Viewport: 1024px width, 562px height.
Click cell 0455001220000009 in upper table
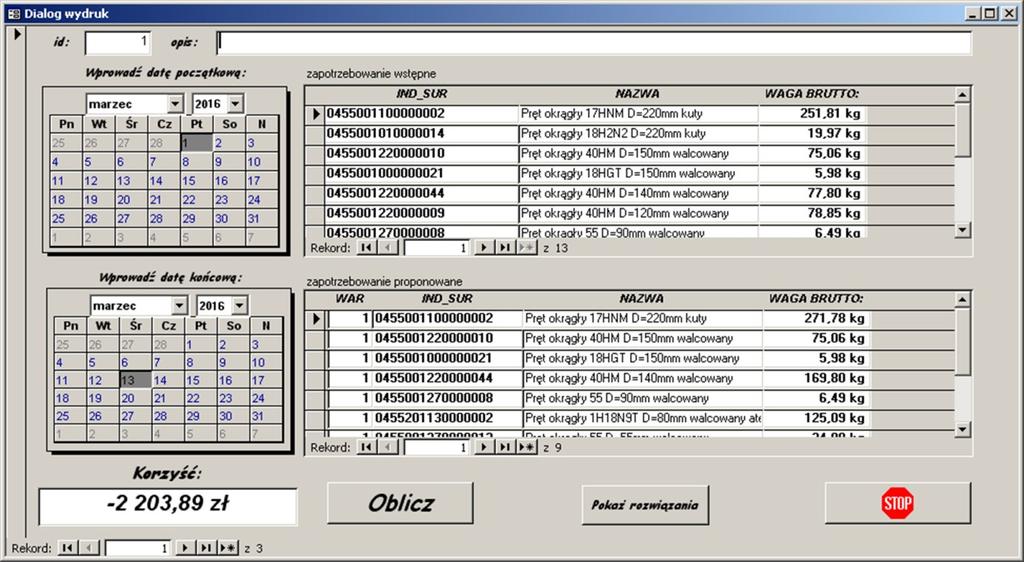click(421, 213)
